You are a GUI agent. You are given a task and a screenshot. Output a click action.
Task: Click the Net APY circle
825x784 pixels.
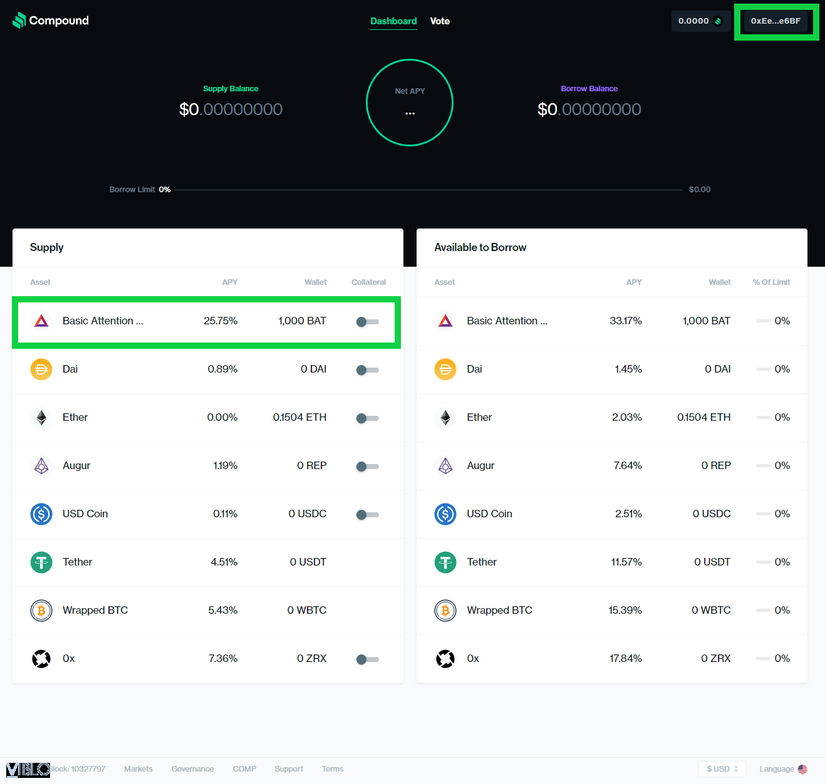(409, 103)
